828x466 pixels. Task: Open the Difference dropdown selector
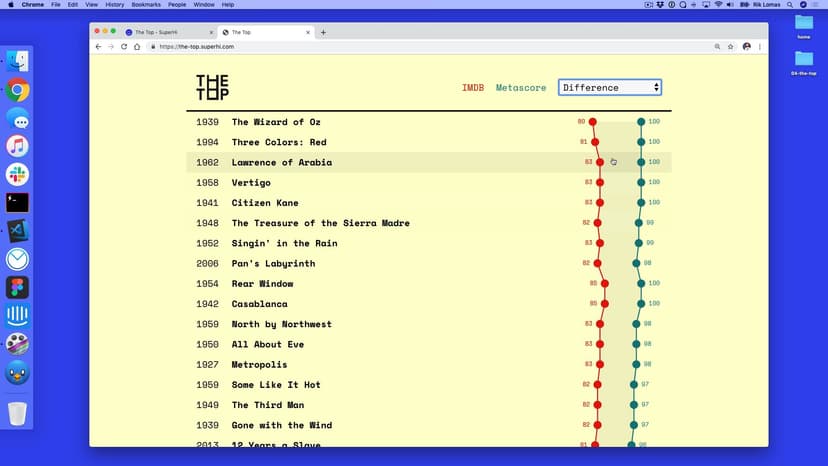click(610, 88)
